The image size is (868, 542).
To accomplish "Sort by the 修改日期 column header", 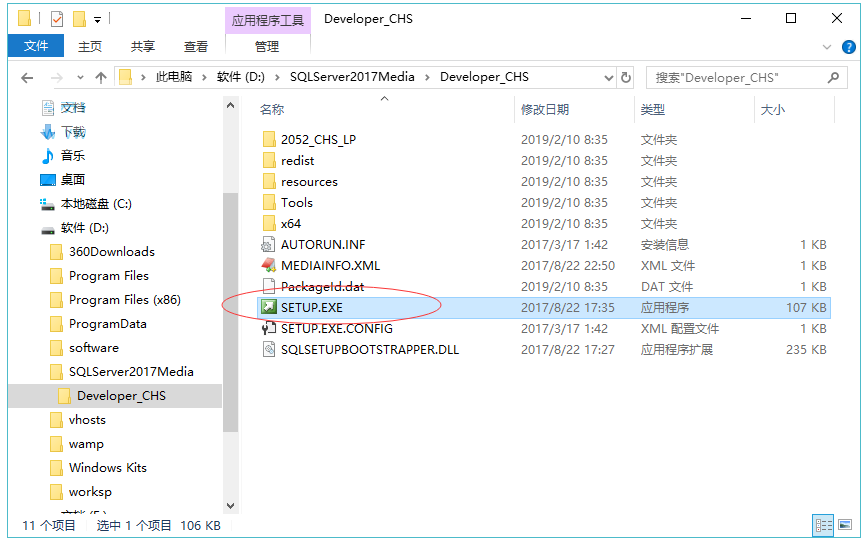I will [545, 110].
